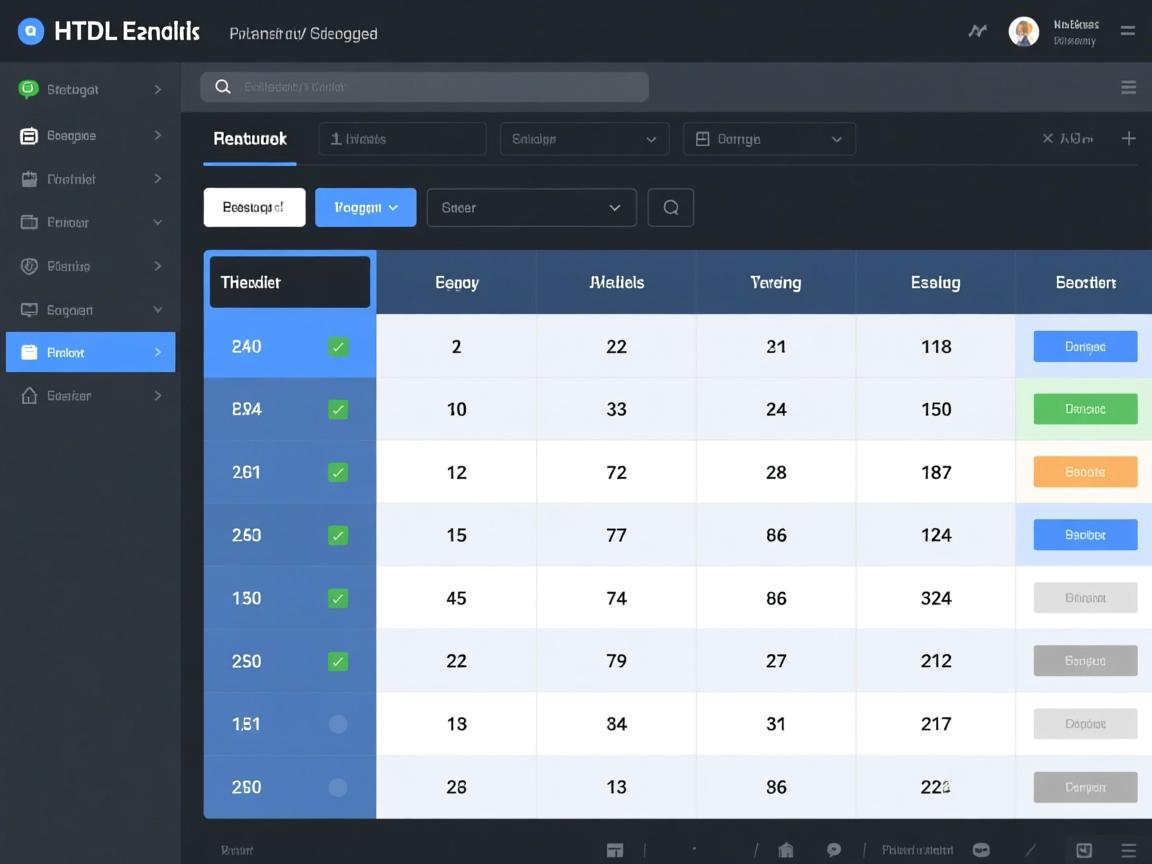Click the user profile avatar

pos(1023,32)
